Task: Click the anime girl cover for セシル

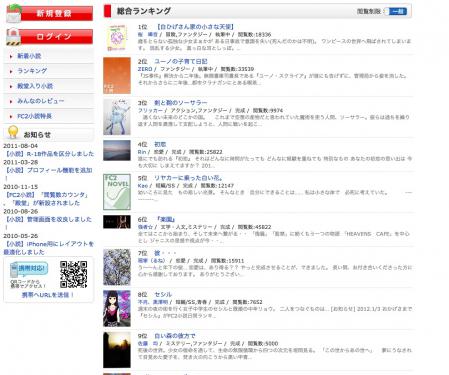Action: coord(117,308)
